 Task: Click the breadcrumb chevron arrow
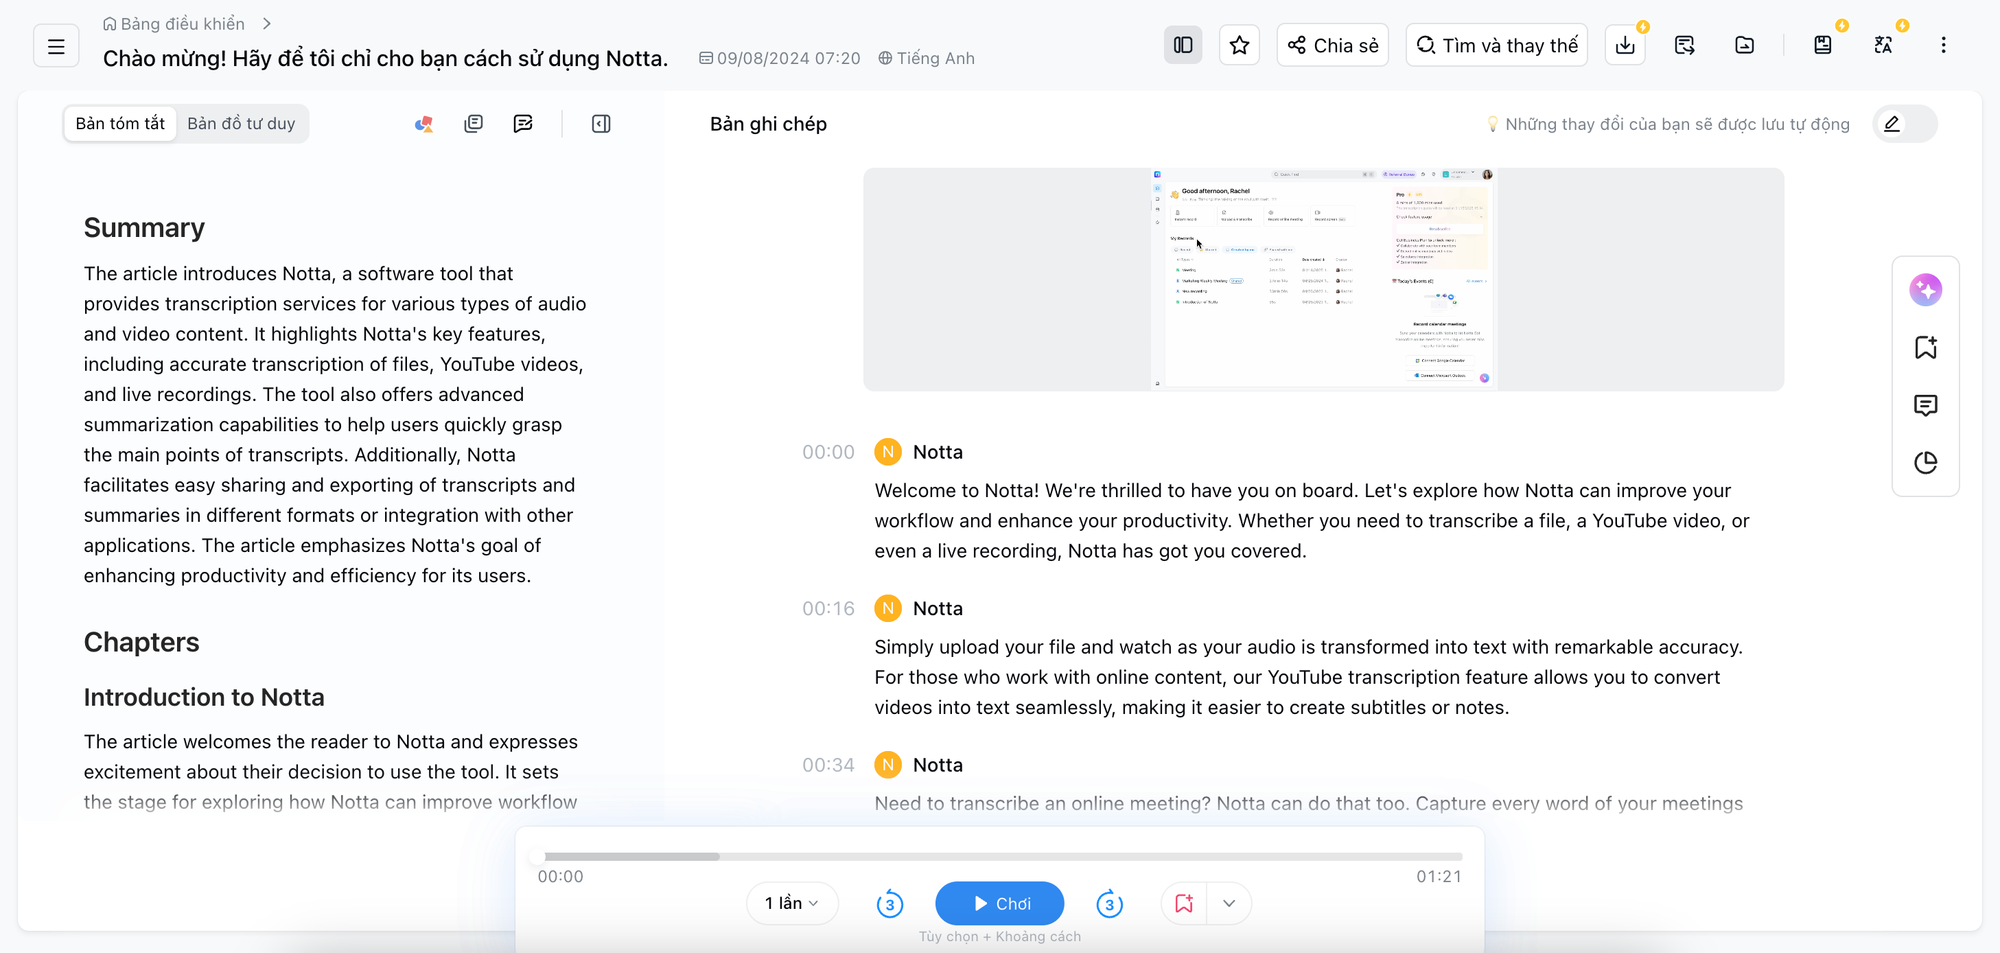(267, 24)
